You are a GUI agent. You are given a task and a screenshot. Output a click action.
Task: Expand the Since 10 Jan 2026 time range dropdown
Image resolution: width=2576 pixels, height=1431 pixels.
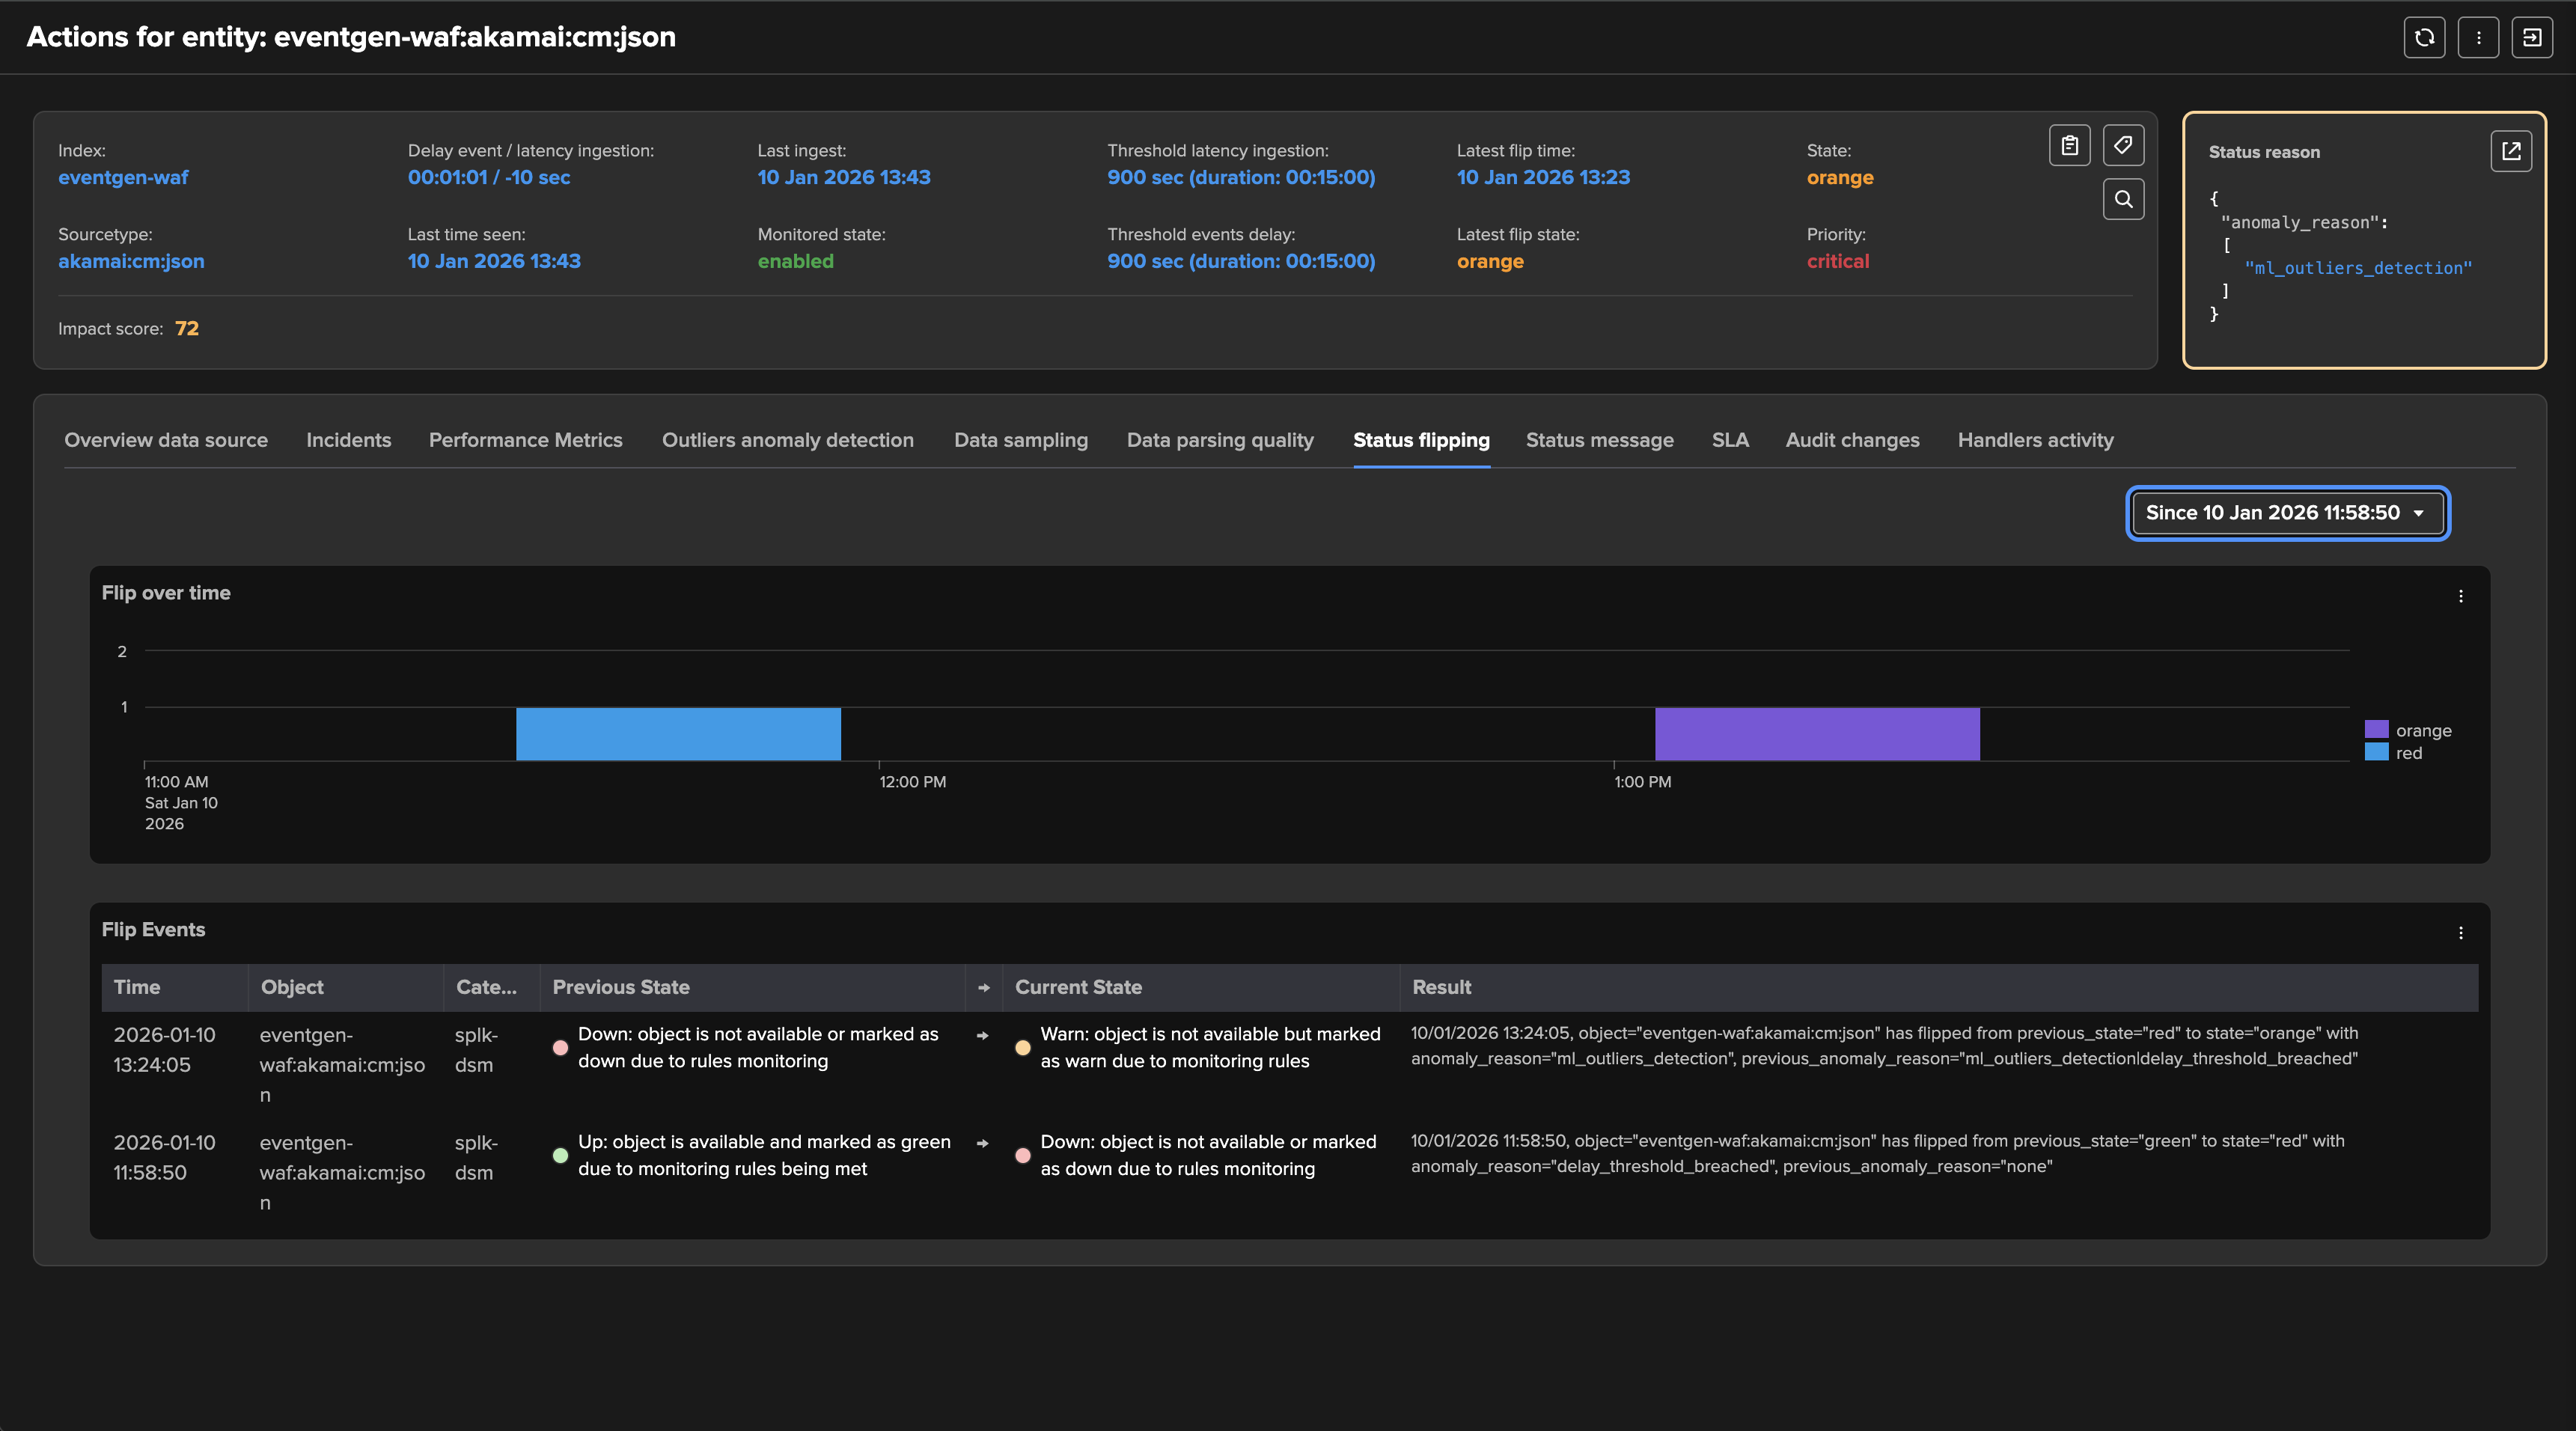2287,513
